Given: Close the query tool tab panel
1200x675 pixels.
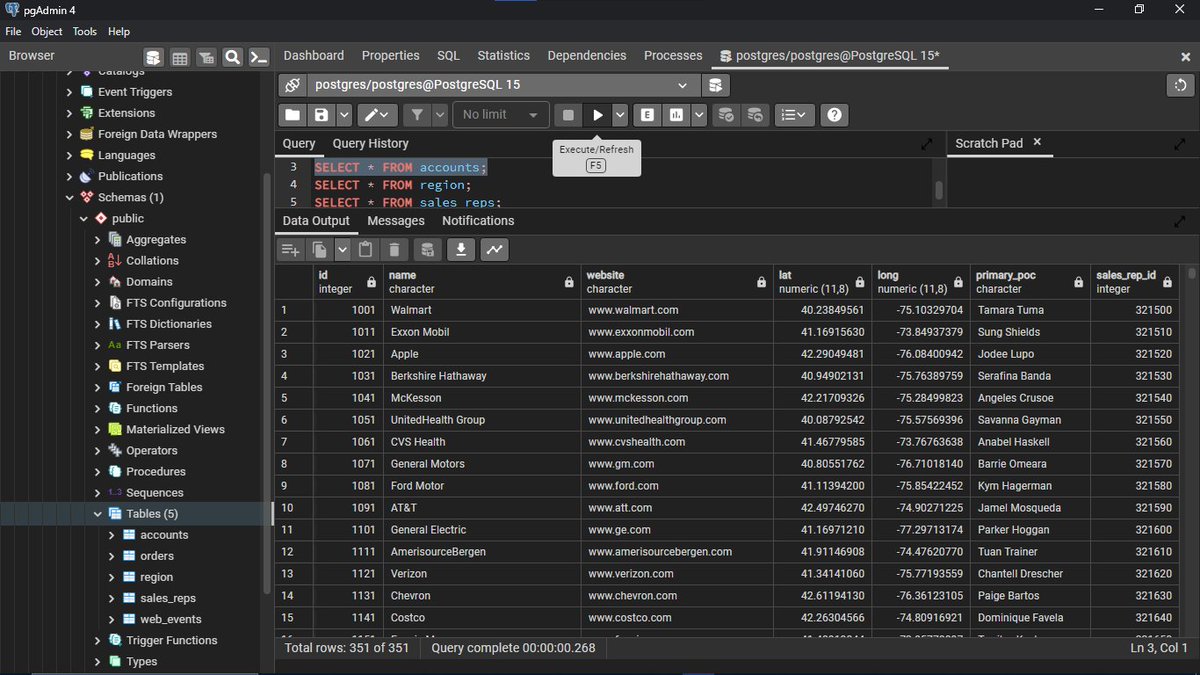Looking at the screenshot, I should (x=1186, y=57).
